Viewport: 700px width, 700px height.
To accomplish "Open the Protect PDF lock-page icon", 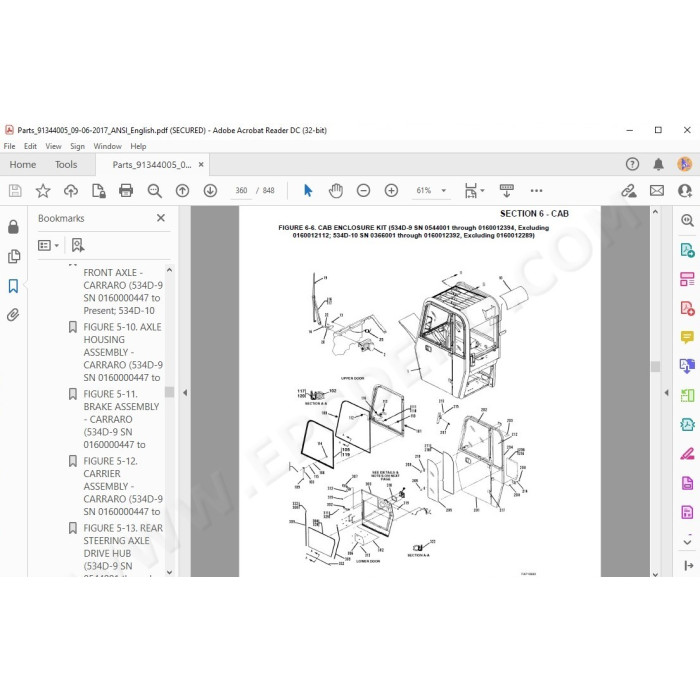I will 98,191.
